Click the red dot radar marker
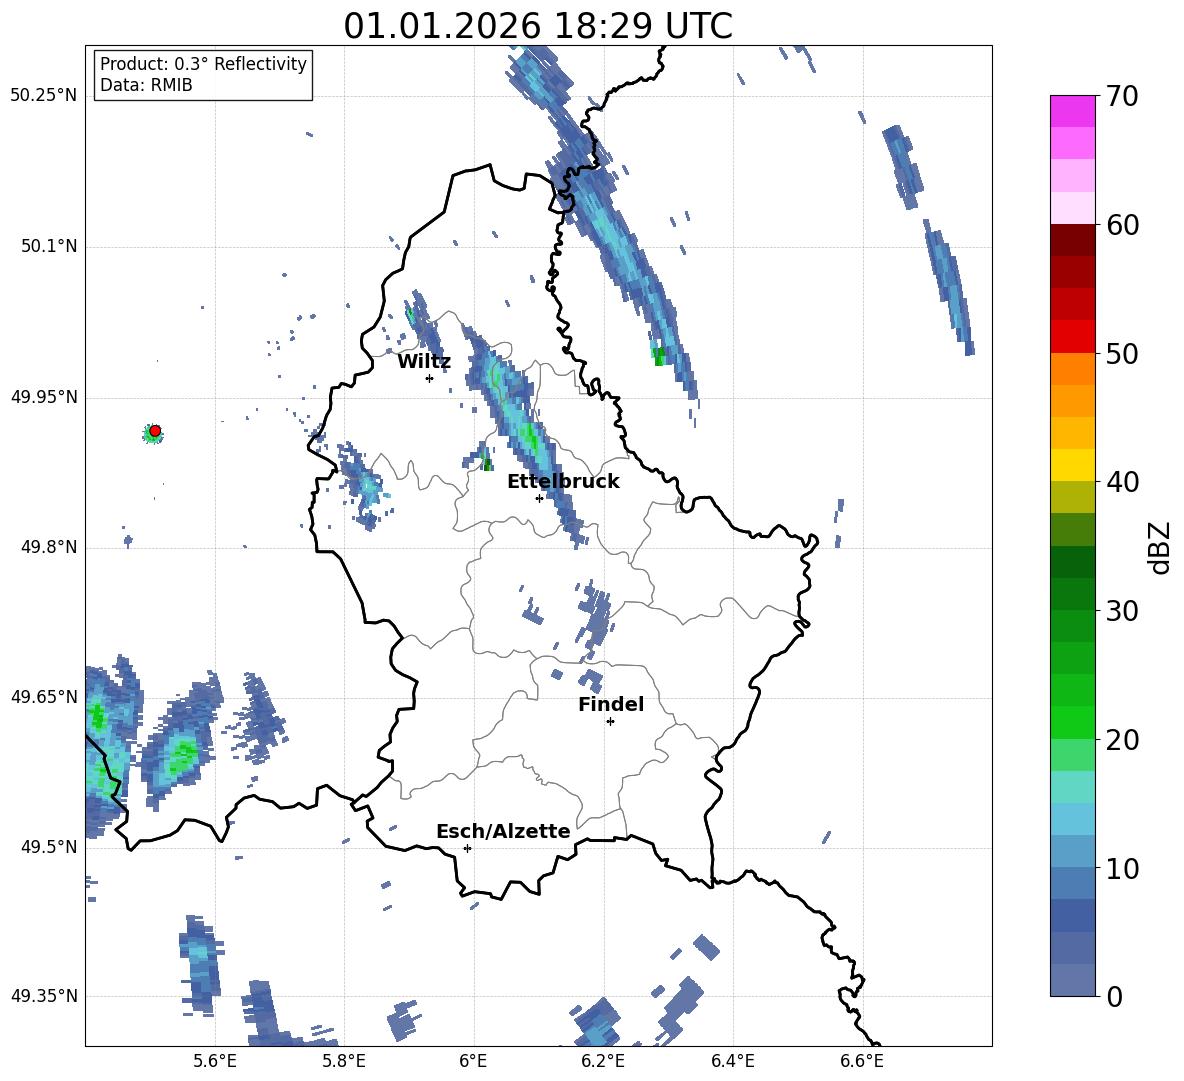Image resolution: width=1184 pixels, height=1081 pixels. [155, 431]
